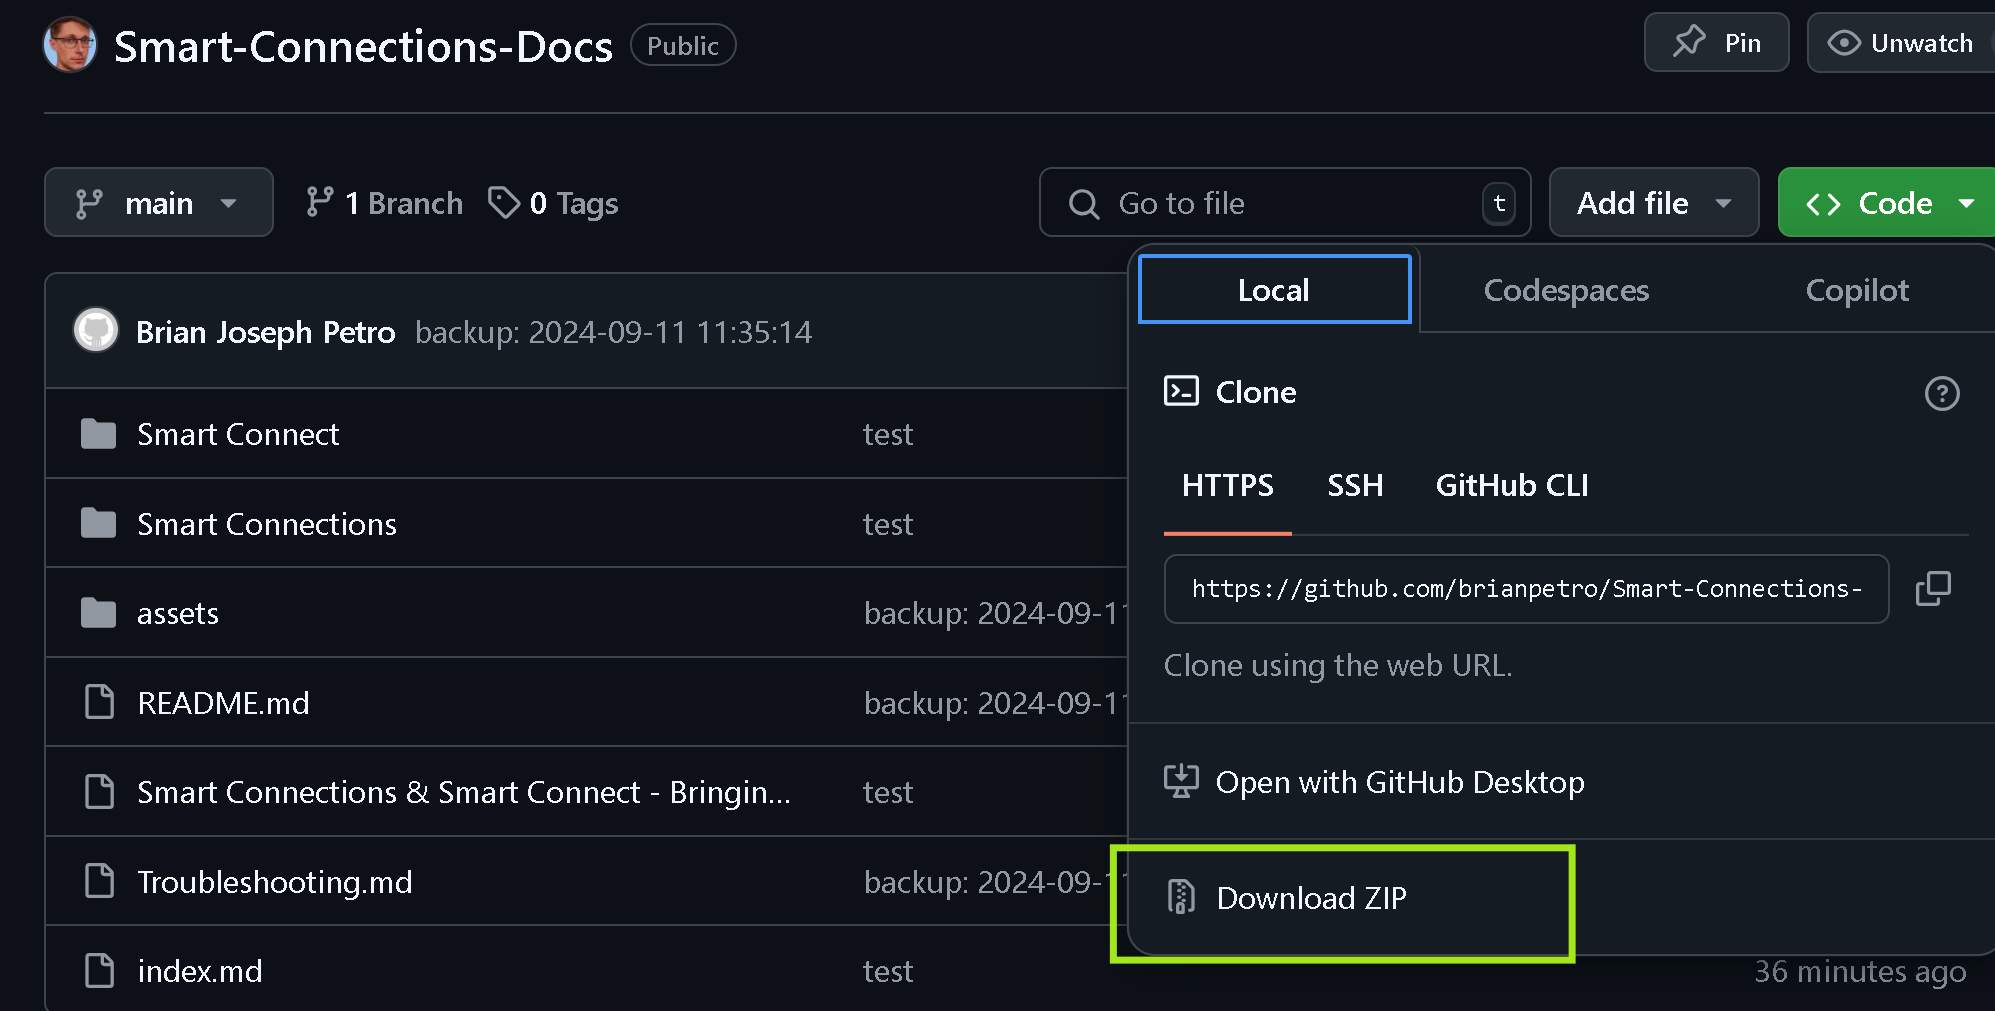Open the Smart-Connections-Docs repository title
Image resolution: width=1995 pixels, height=1011 pixels.
pos(363,46)
